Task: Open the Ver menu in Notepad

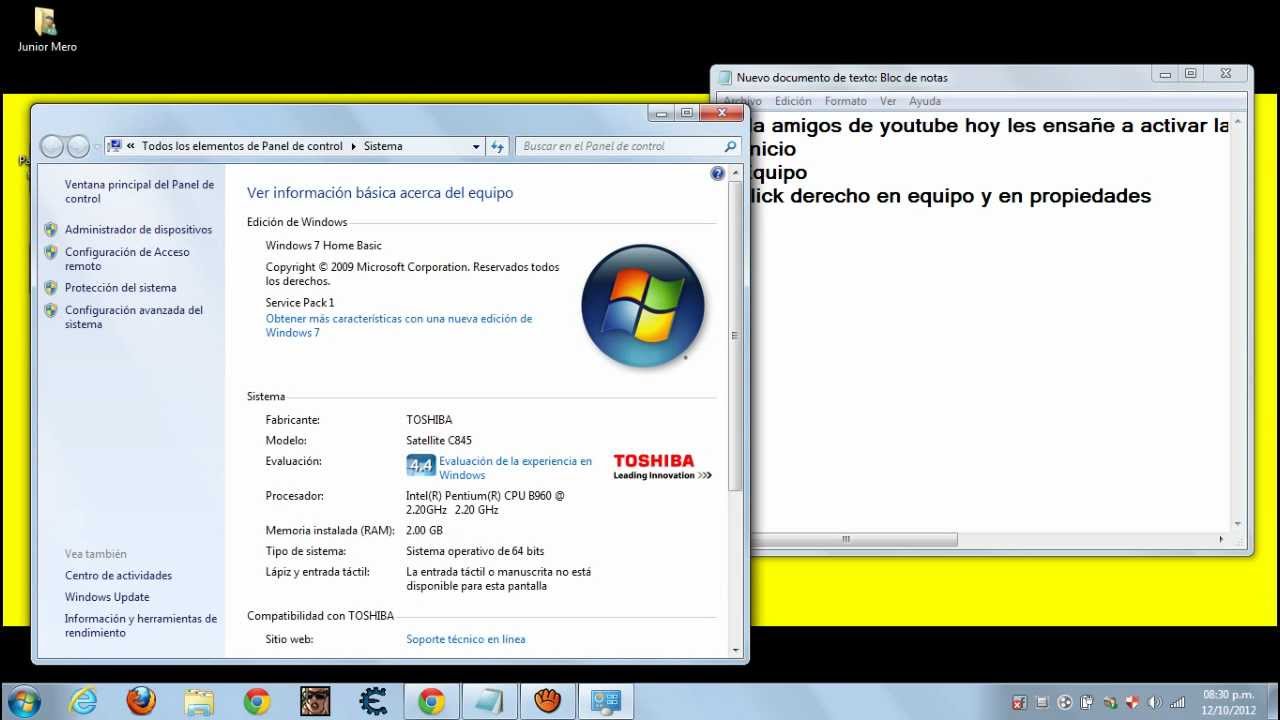Action: 888,101
